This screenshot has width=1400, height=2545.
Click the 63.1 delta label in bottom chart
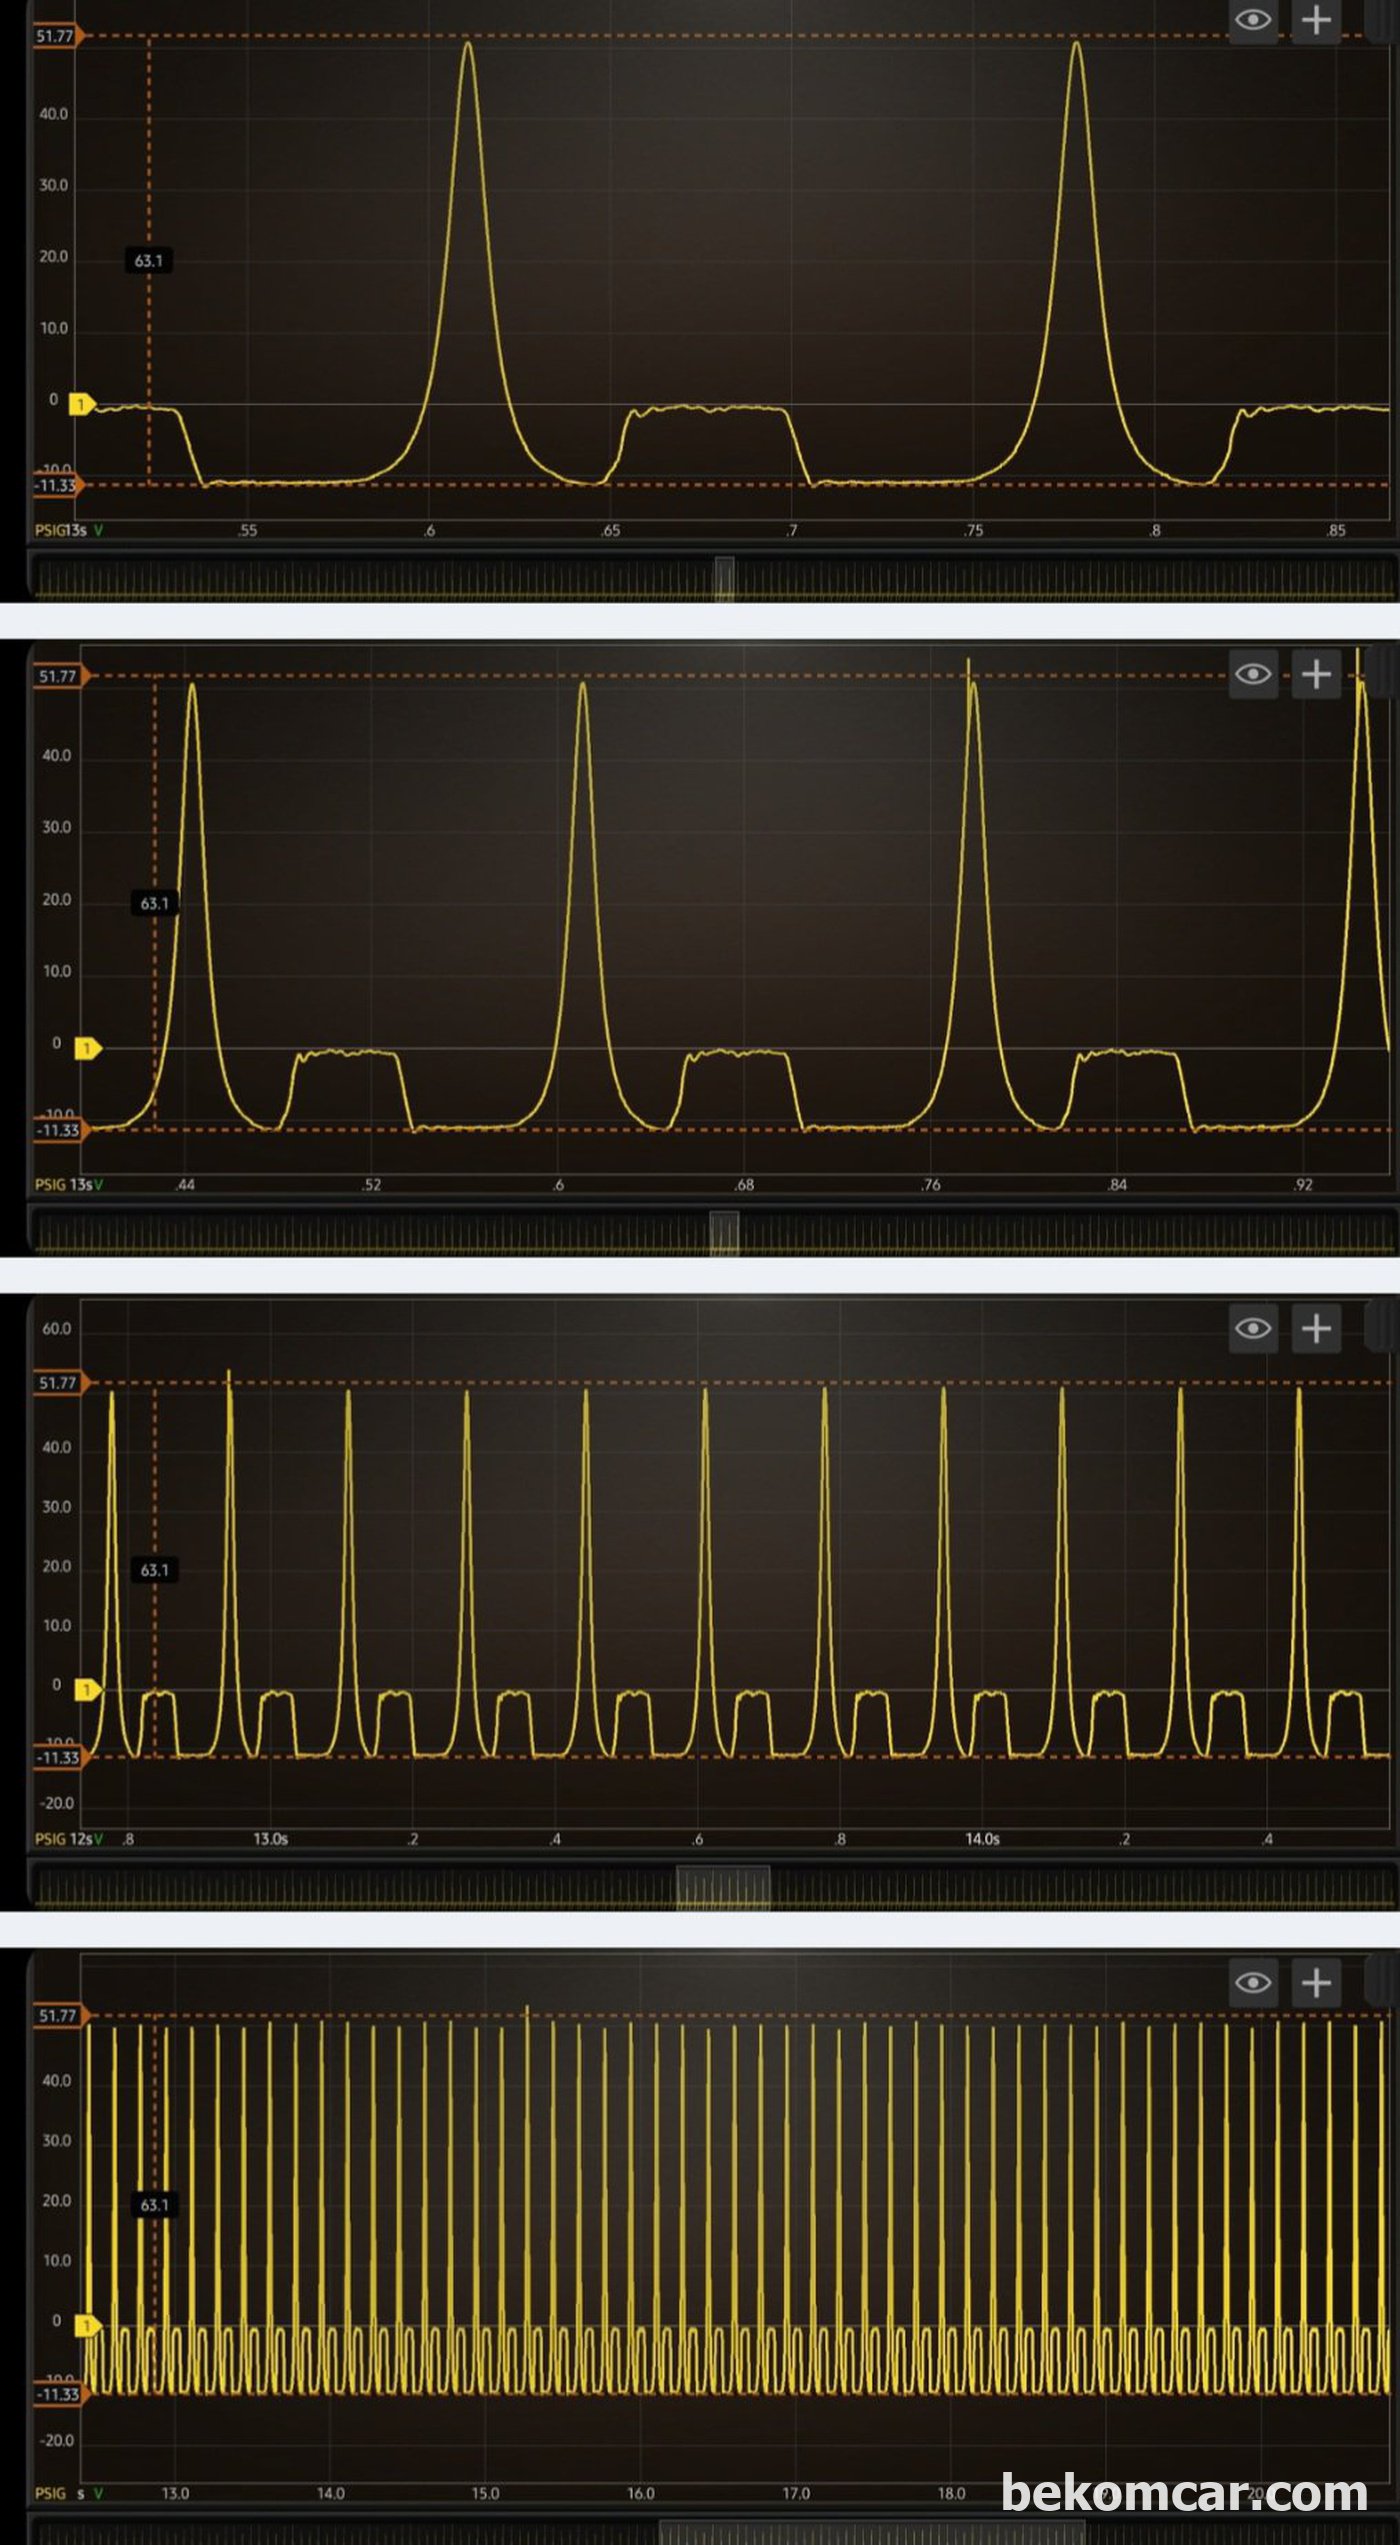coord(154,2205)
